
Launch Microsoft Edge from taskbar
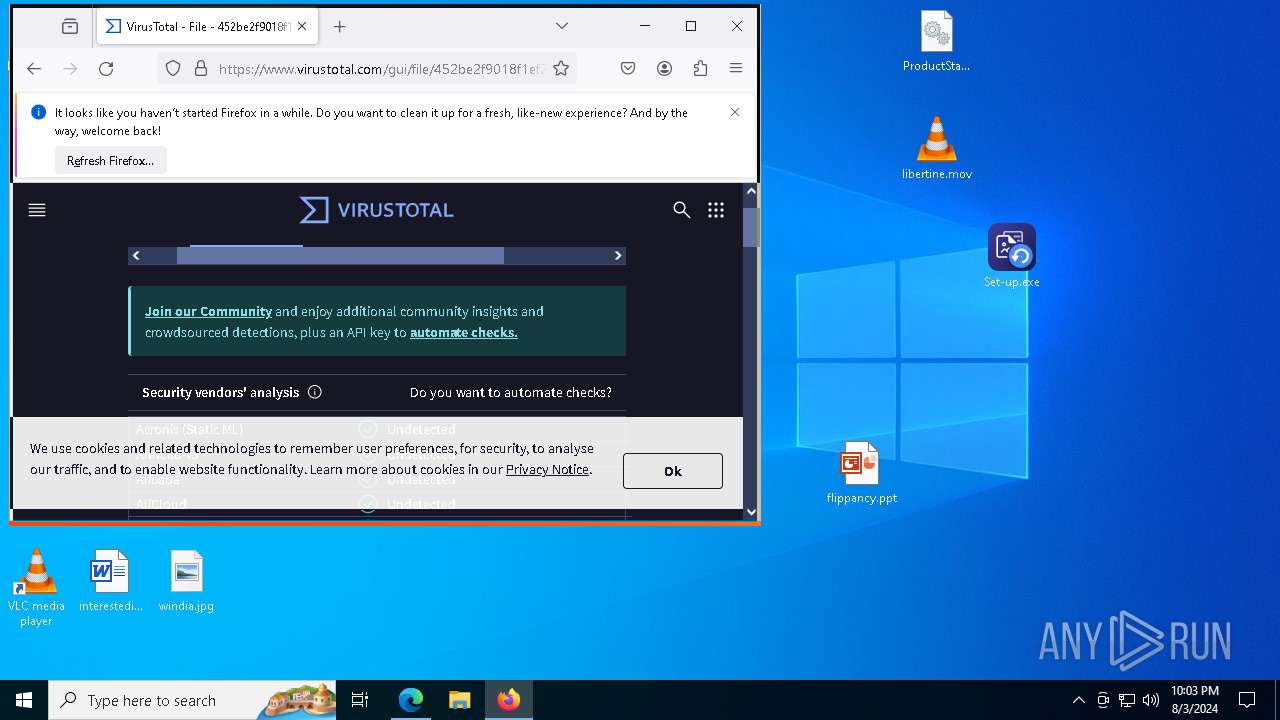click(x=411, y=700)
